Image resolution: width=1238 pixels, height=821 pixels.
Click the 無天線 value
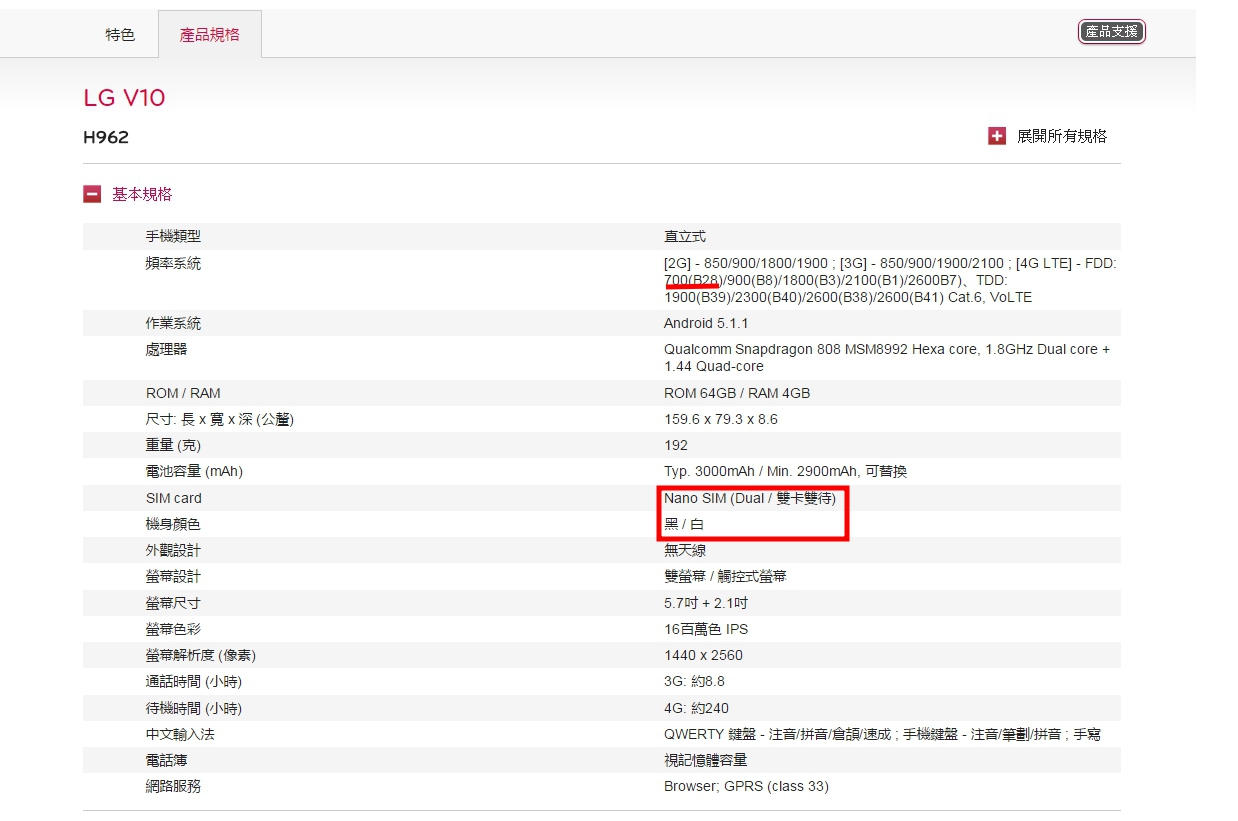[x=685, y=550]
